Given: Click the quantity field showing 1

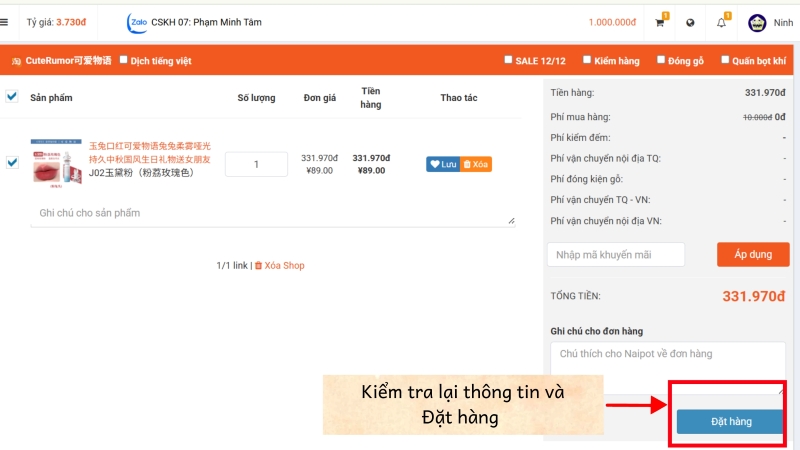Looking at the screenshot, I should (256, 164).
